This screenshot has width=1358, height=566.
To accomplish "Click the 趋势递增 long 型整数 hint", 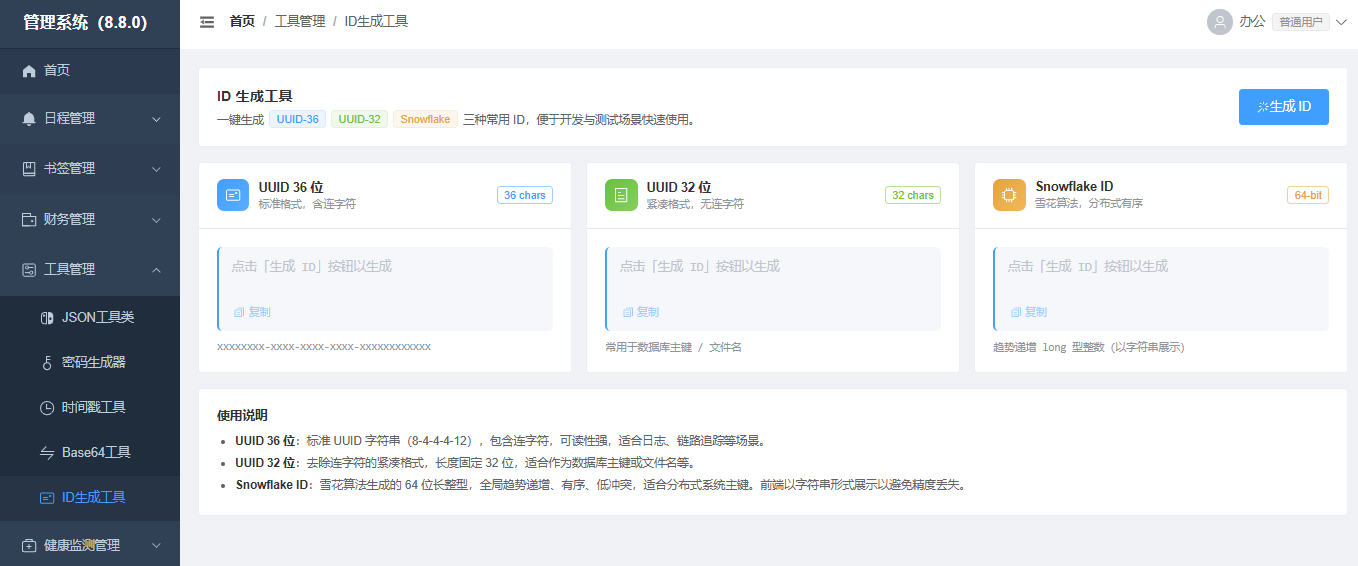I will click(1089, 347).
